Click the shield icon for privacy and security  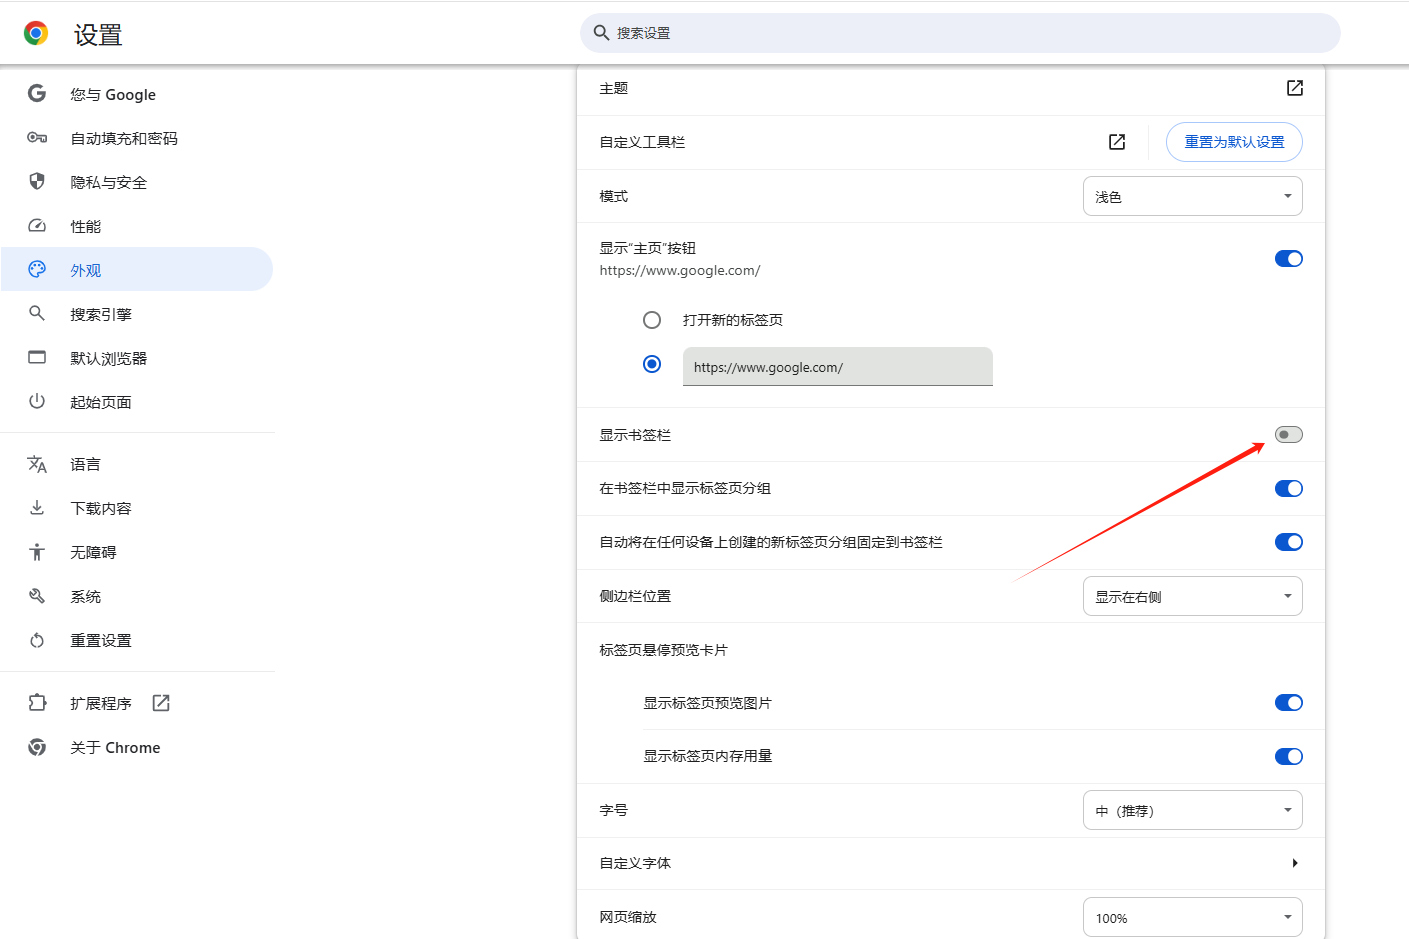click(37, 182)
